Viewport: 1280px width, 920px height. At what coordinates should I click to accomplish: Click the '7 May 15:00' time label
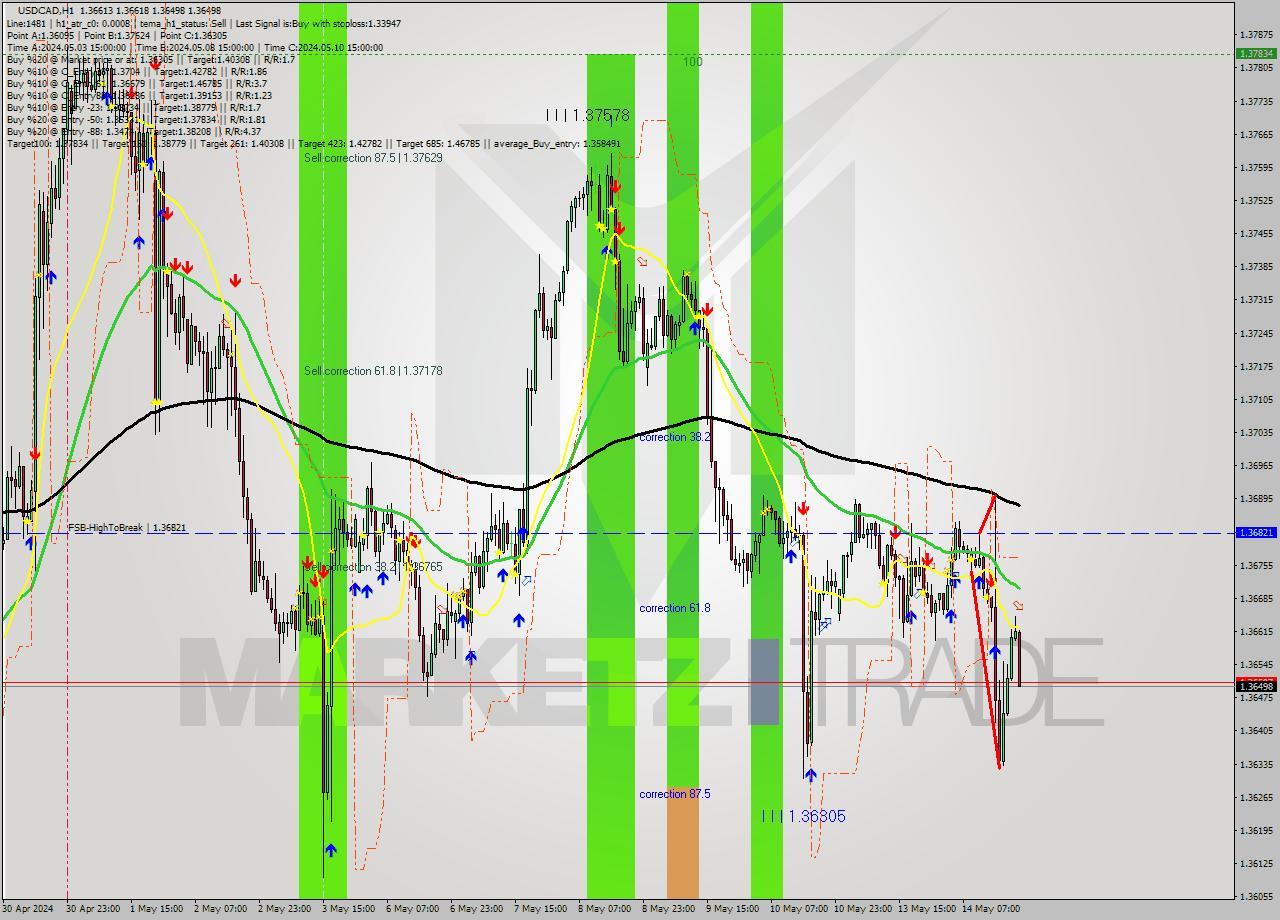(541, 909)
